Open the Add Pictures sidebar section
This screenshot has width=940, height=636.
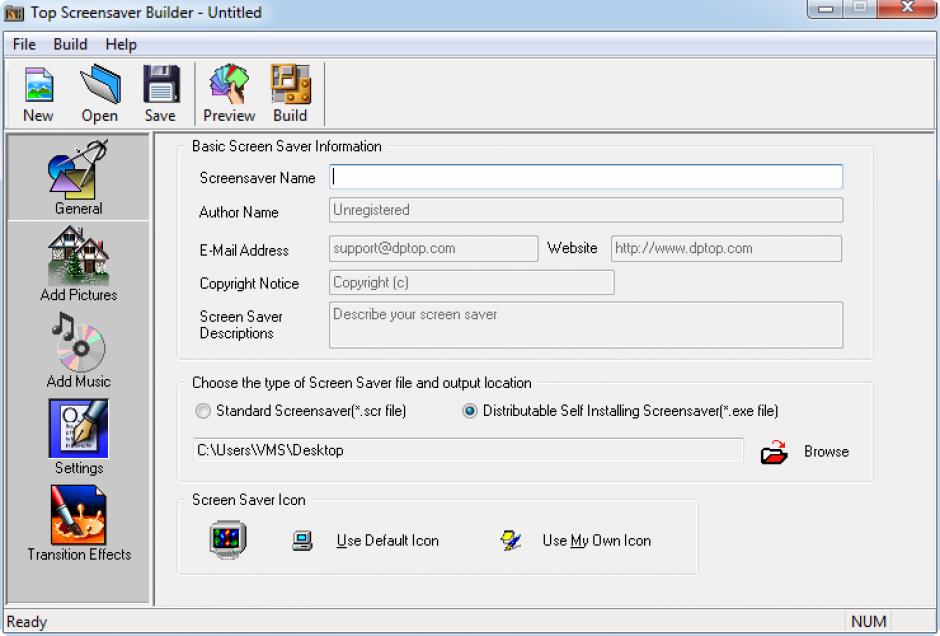click(x=78, y=264)
